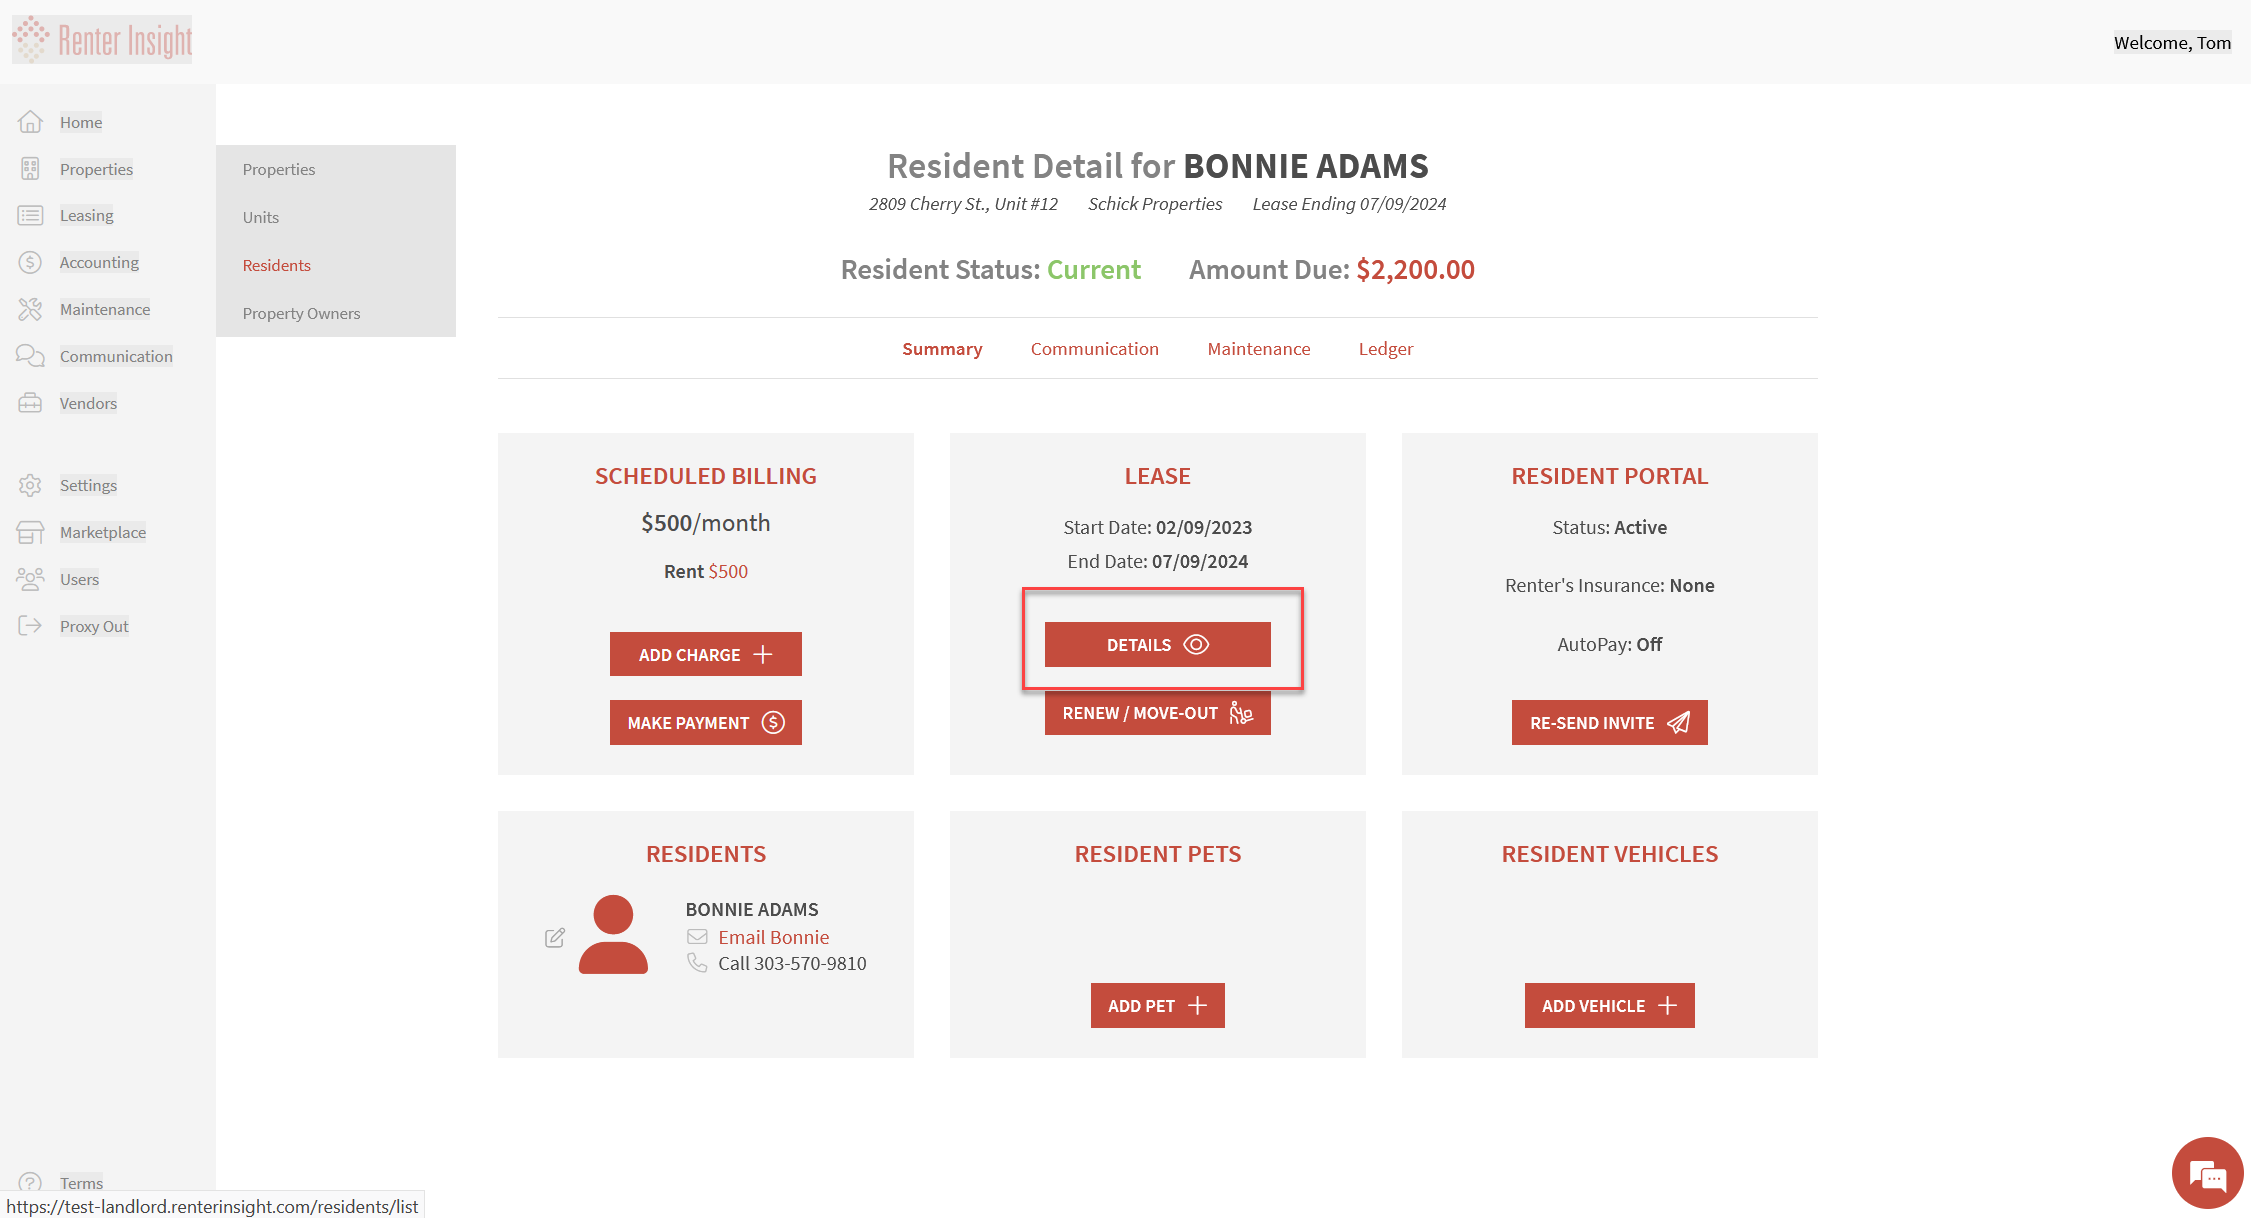Click the Email Bonnie link
Screen dimensions: 2251x1218
point(773,937)
